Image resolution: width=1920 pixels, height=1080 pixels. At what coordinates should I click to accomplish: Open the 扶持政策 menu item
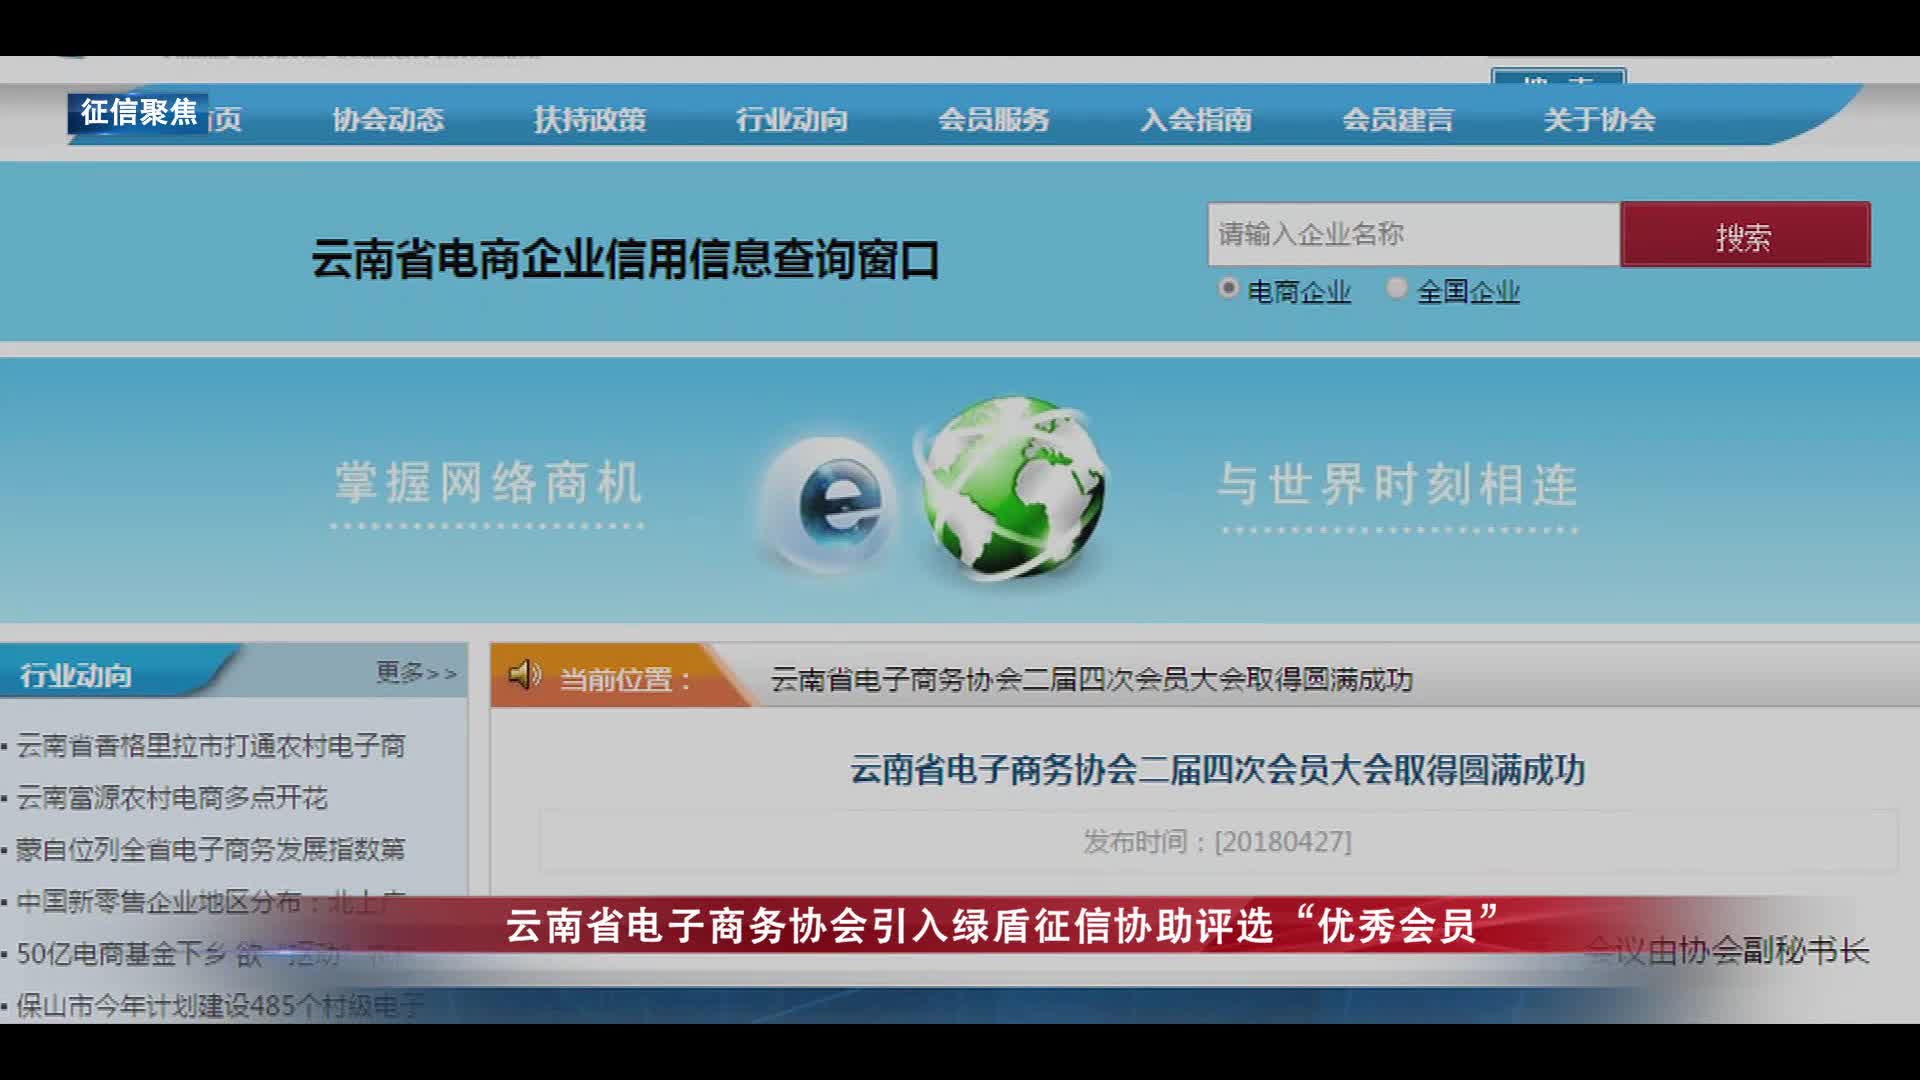[591, 119]
